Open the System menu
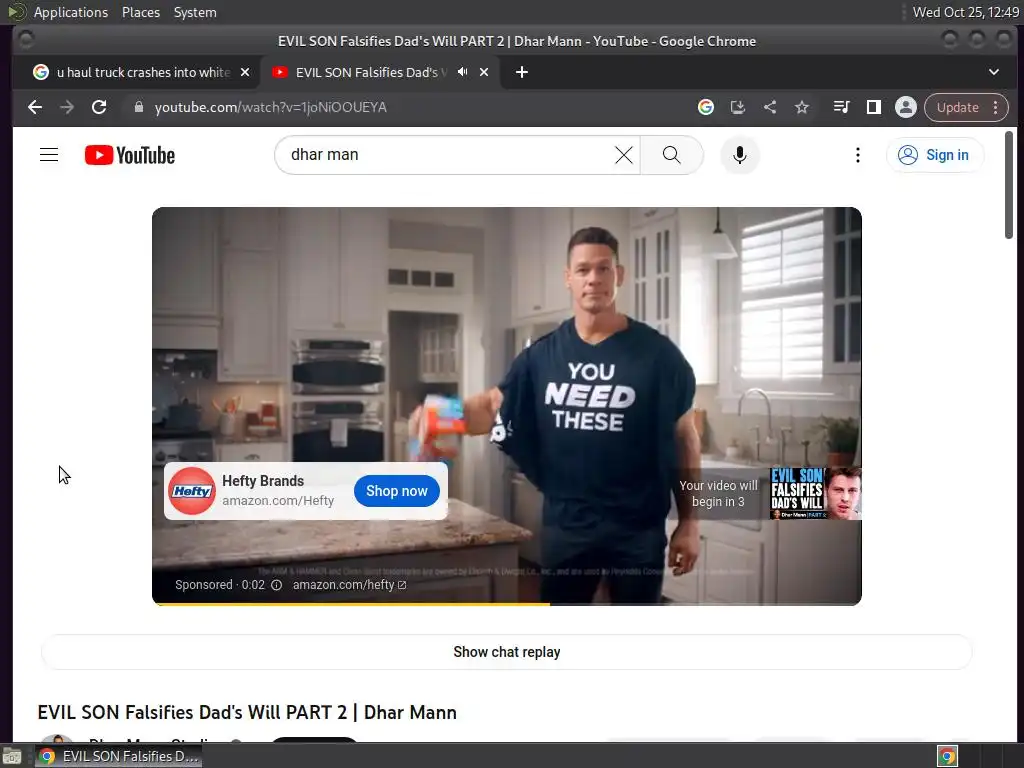1024x768 pixels. point(195,12)
